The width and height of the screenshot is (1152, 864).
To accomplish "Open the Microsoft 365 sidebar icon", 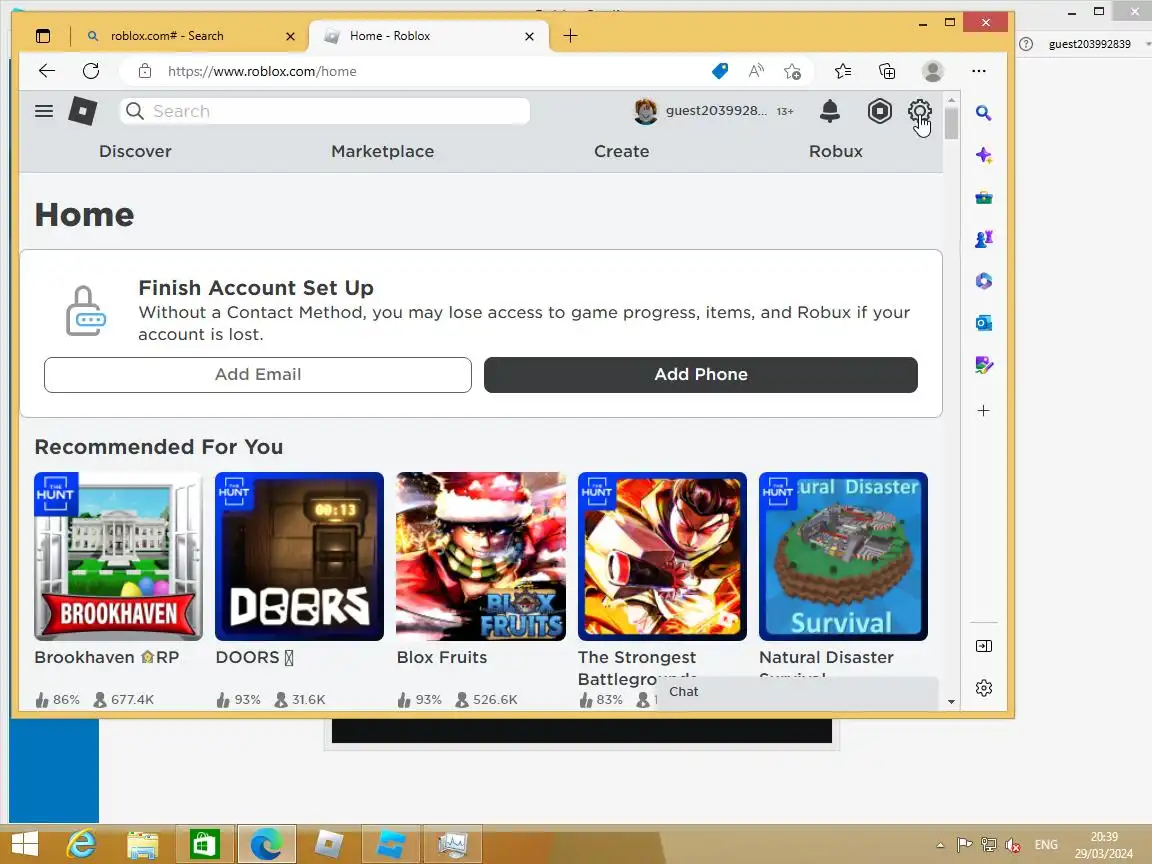I will pyautogui.click(x=984, y=281).
